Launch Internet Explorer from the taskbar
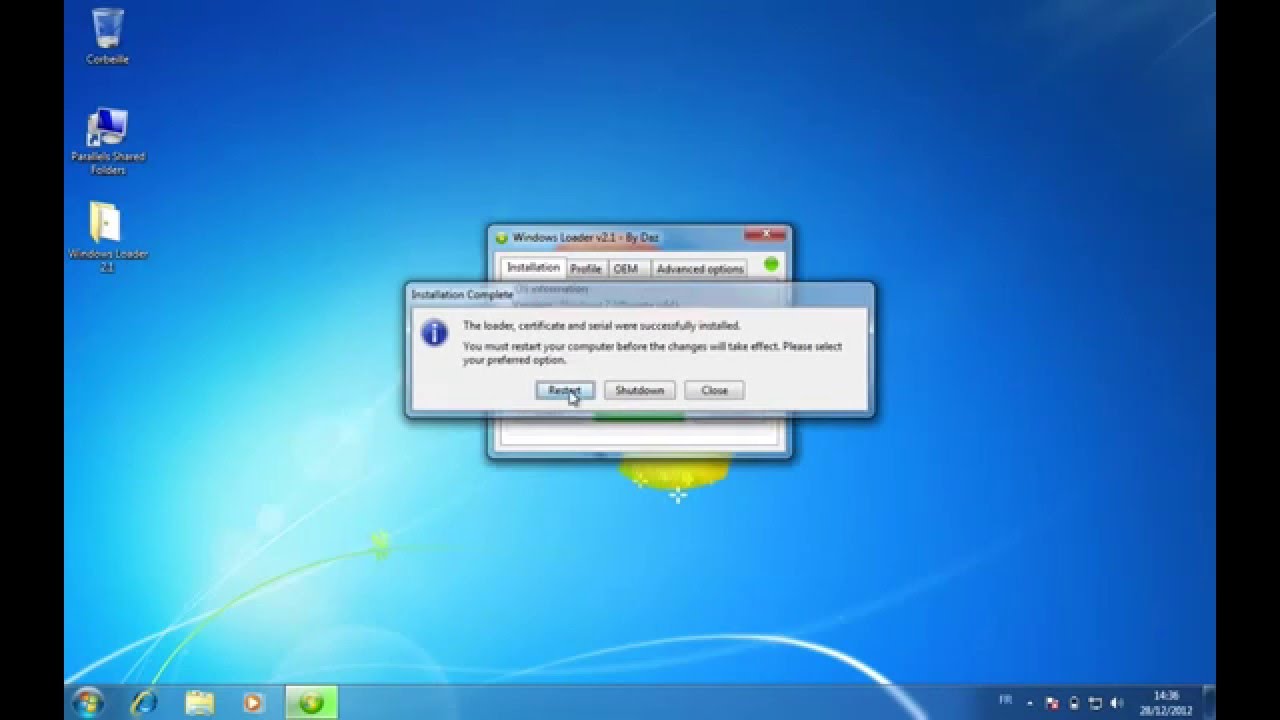 144,702
